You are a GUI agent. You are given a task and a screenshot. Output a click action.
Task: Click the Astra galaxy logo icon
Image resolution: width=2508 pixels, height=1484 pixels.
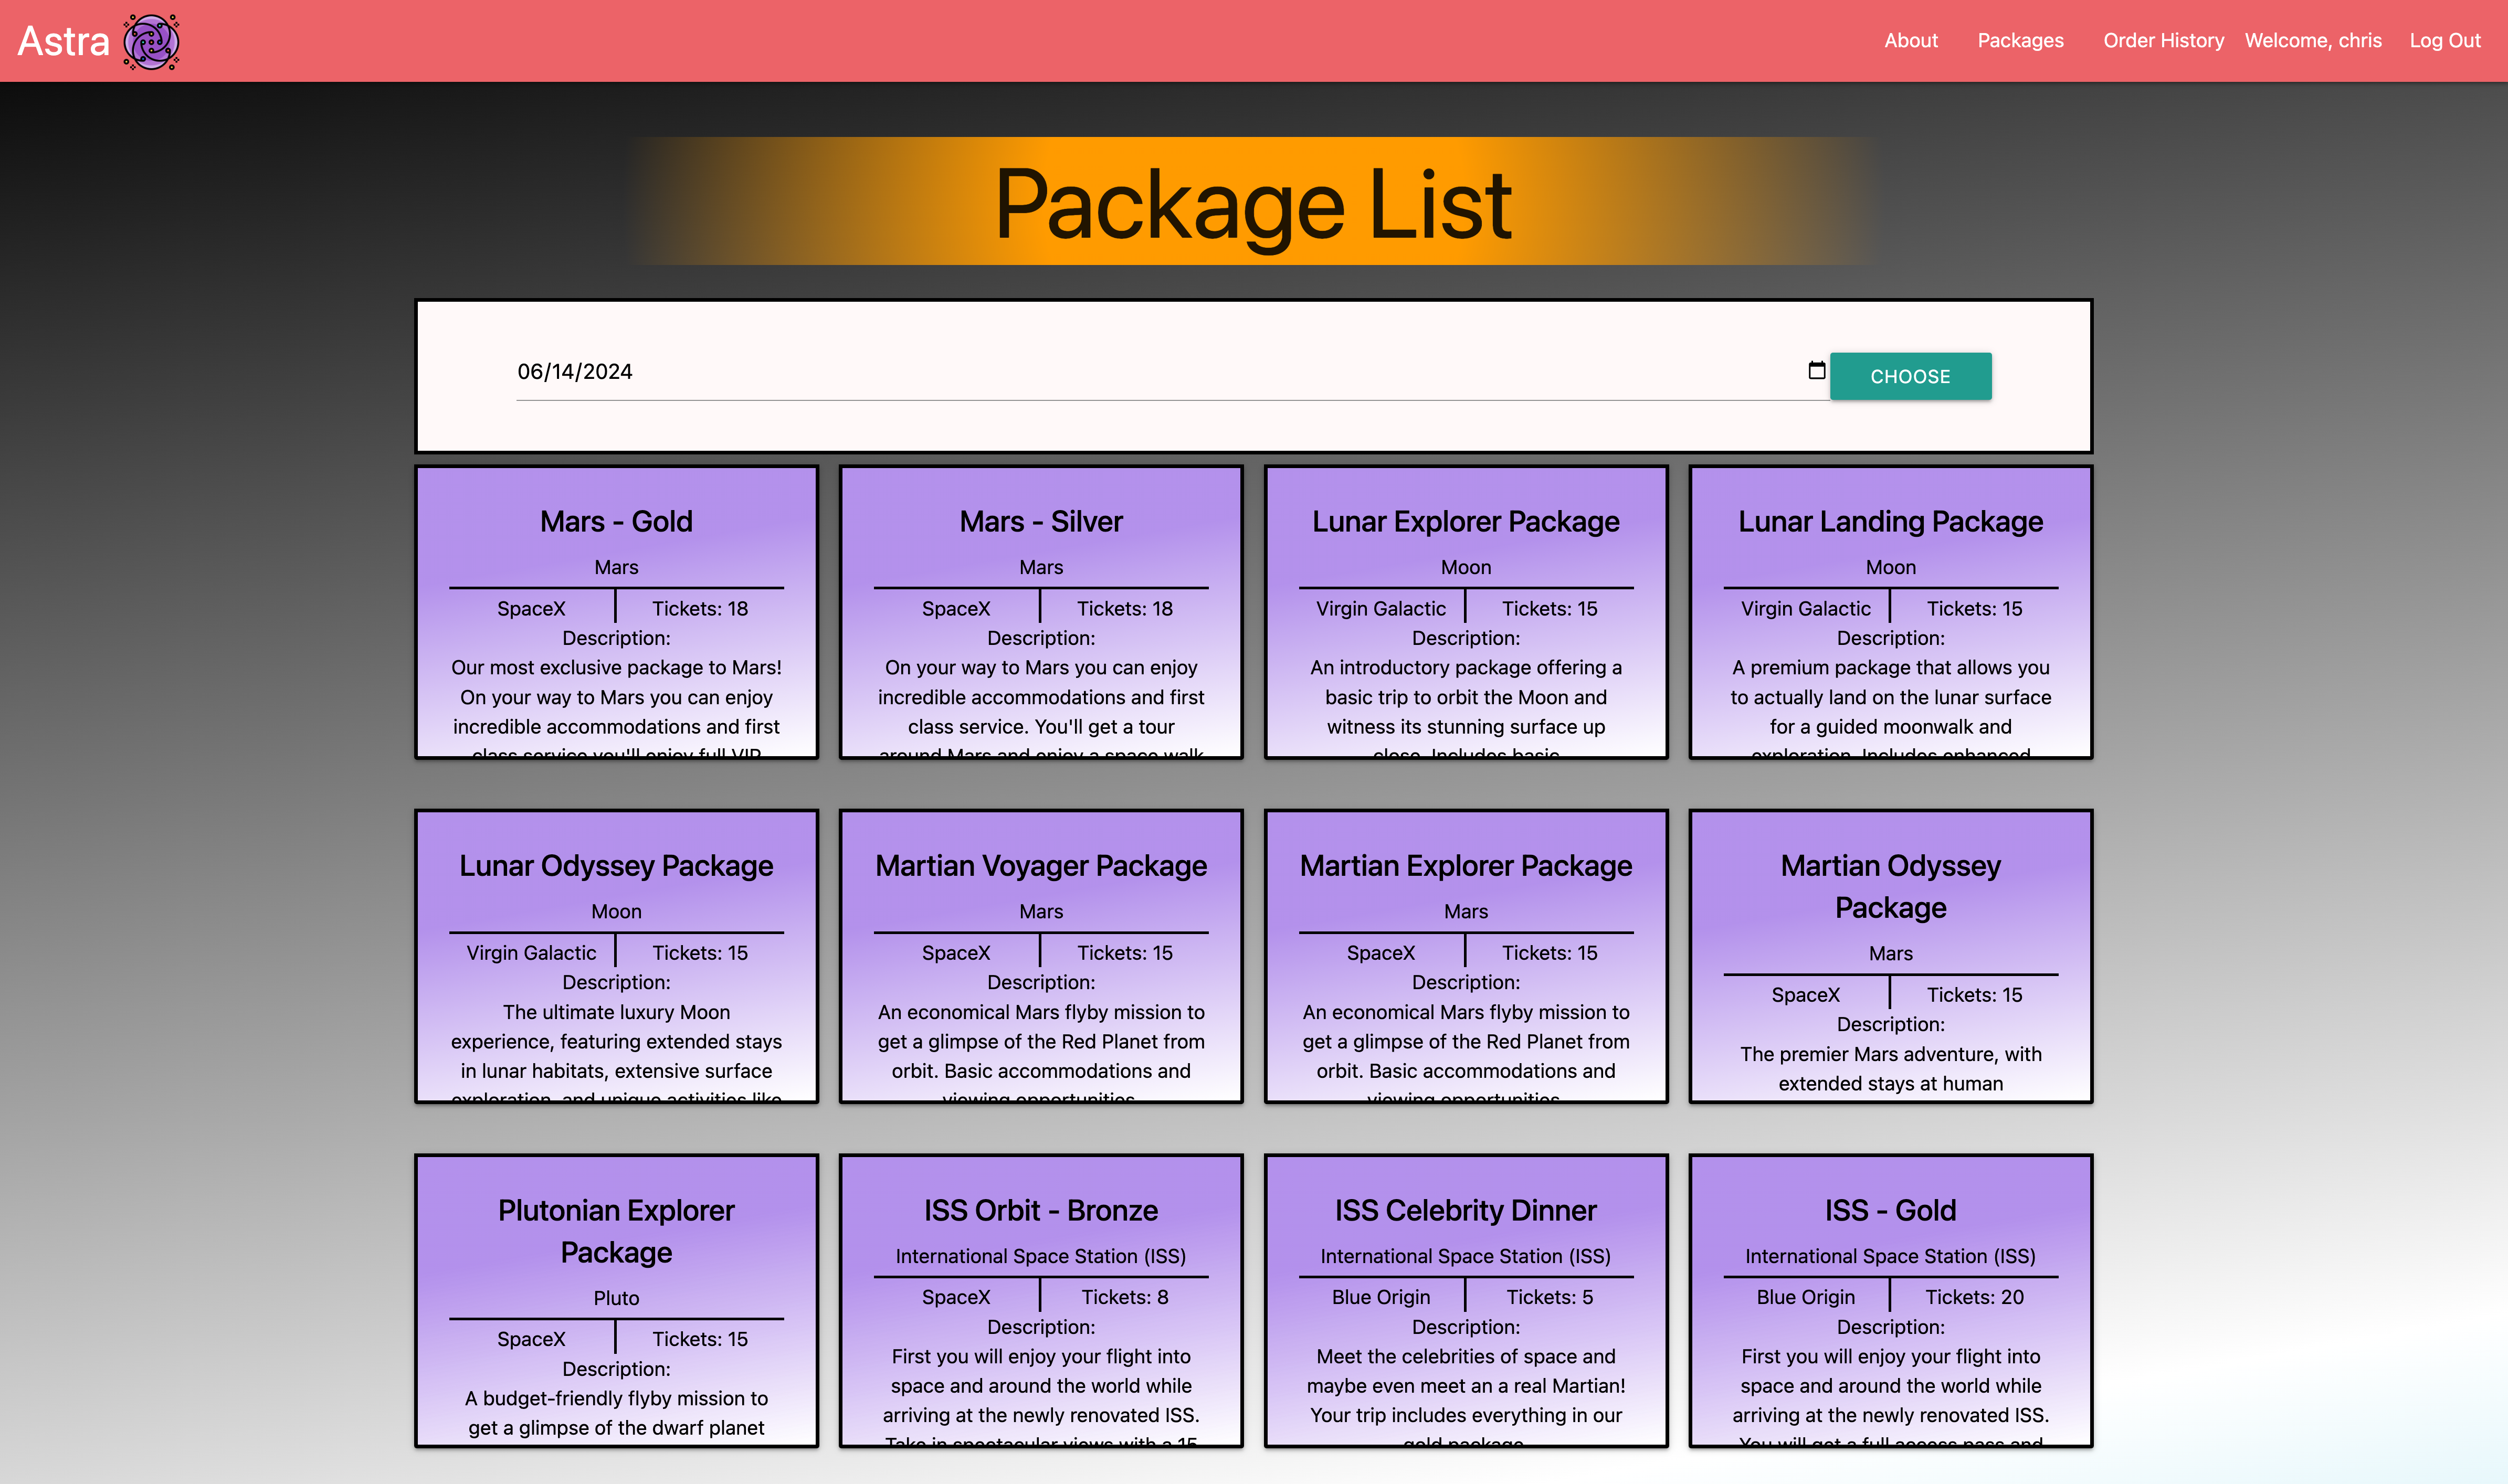[x=151, y=41]
